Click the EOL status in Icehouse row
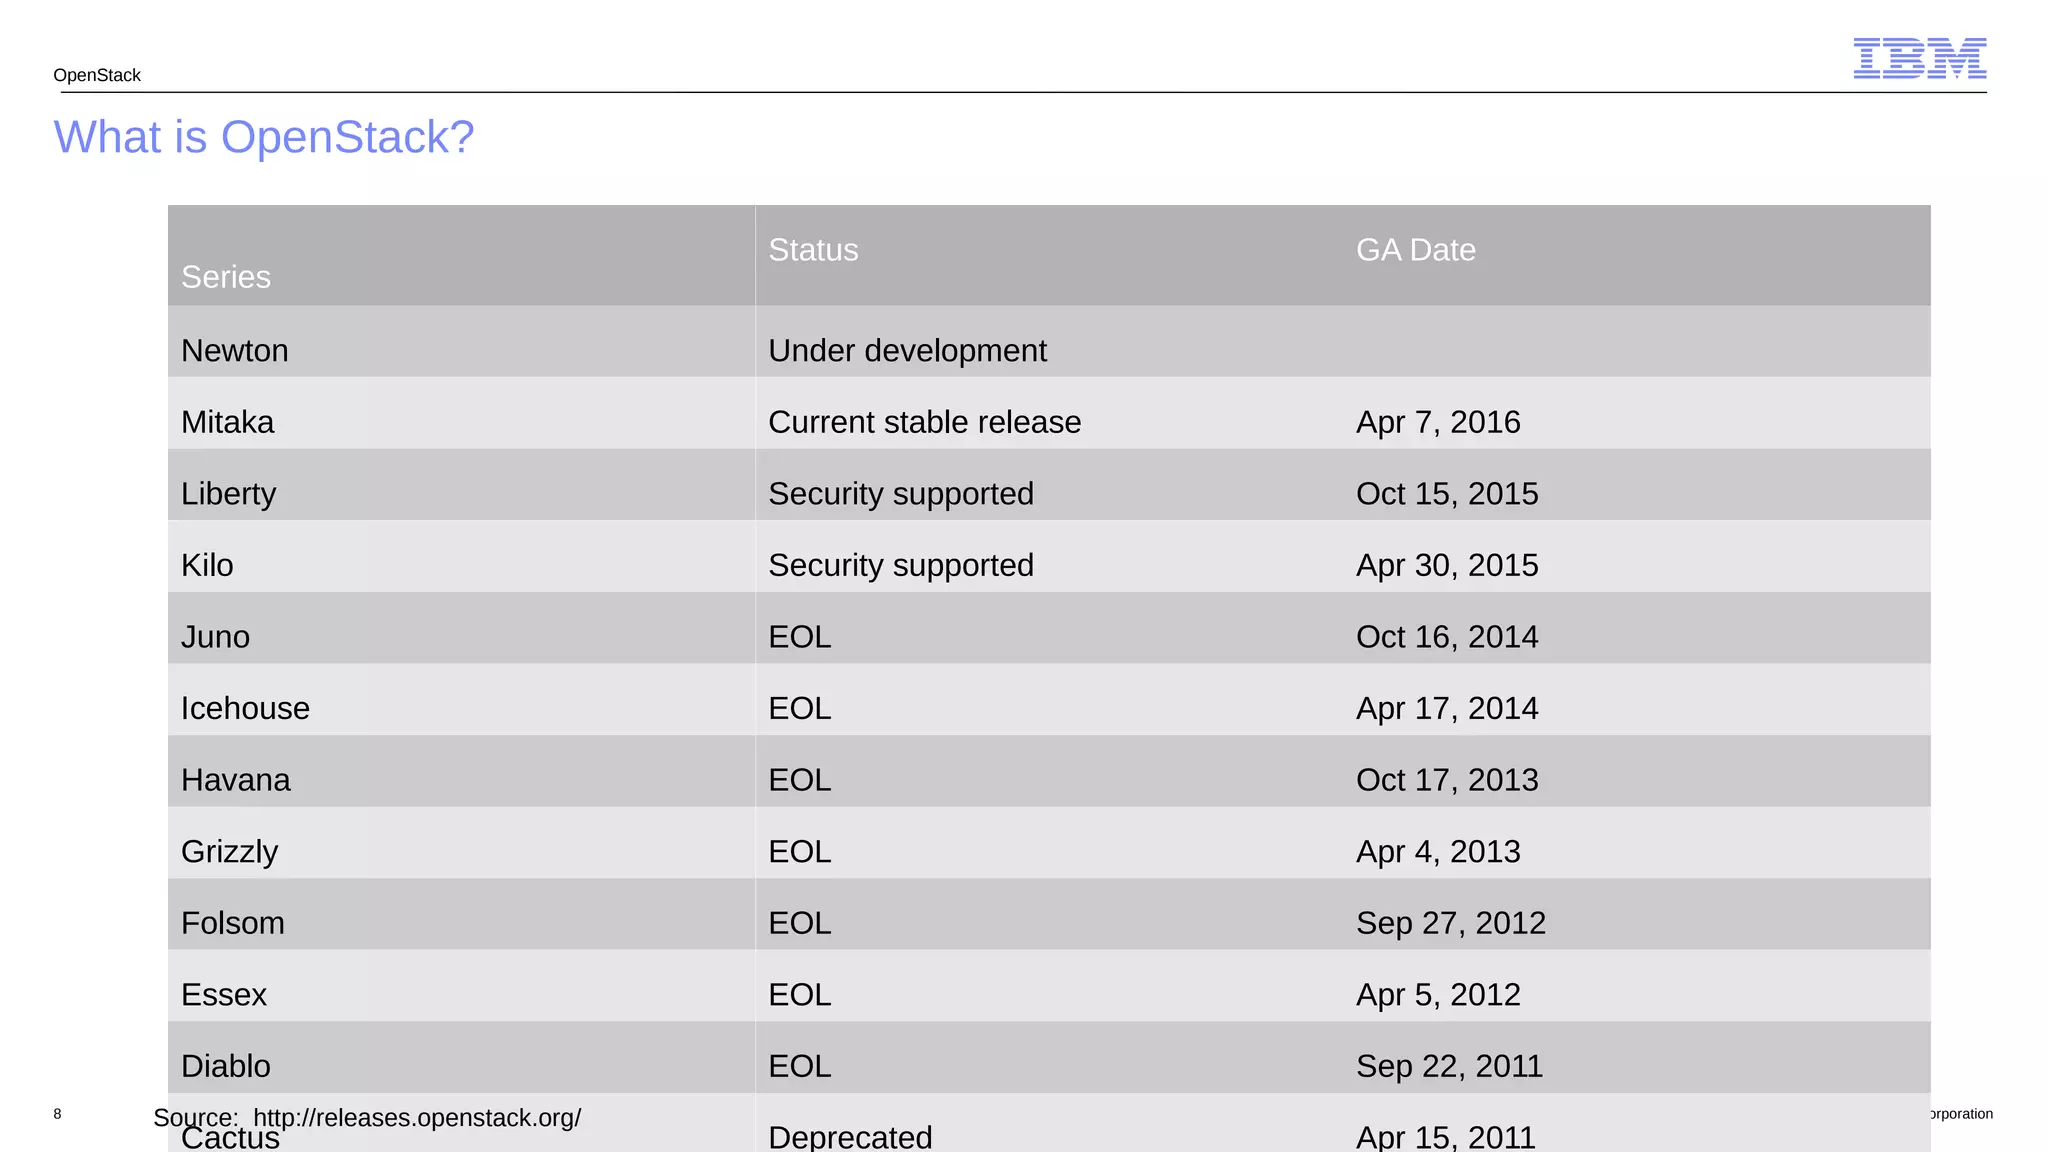This screenshot has width=2048, height=1152. coord(800,708)
